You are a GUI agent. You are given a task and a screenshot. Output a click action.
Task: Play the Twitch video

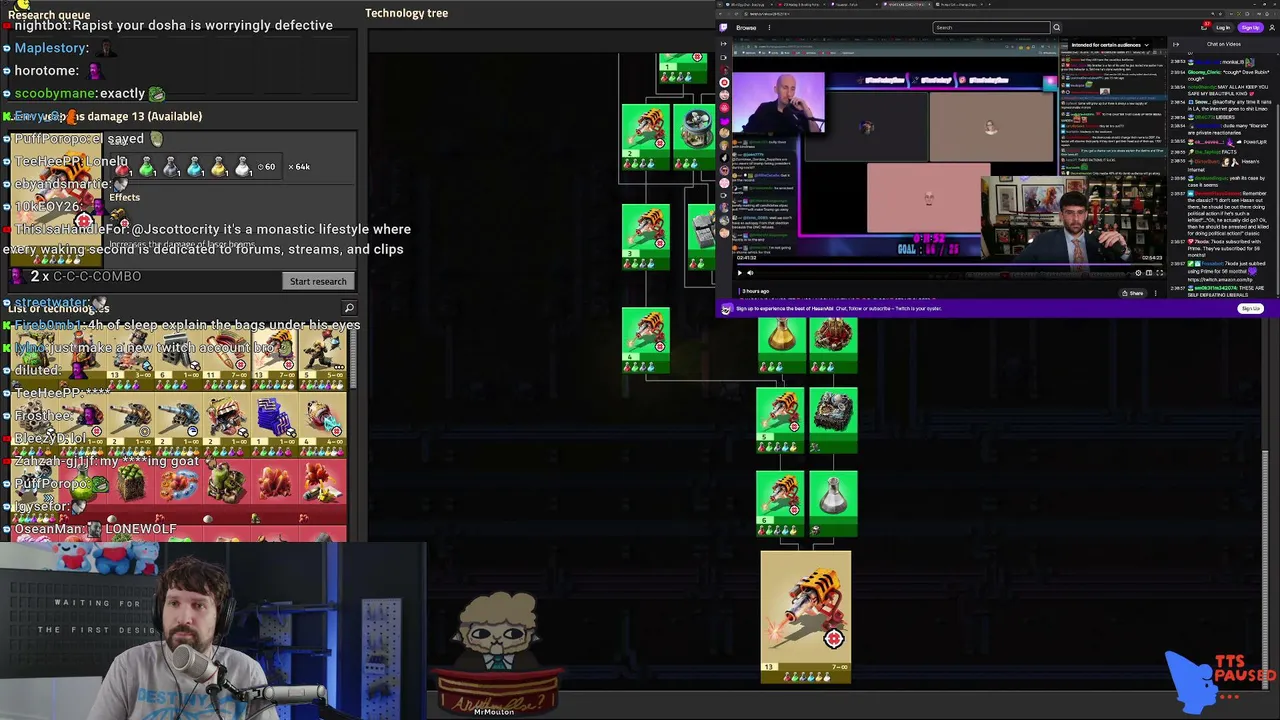click(740, 272)
